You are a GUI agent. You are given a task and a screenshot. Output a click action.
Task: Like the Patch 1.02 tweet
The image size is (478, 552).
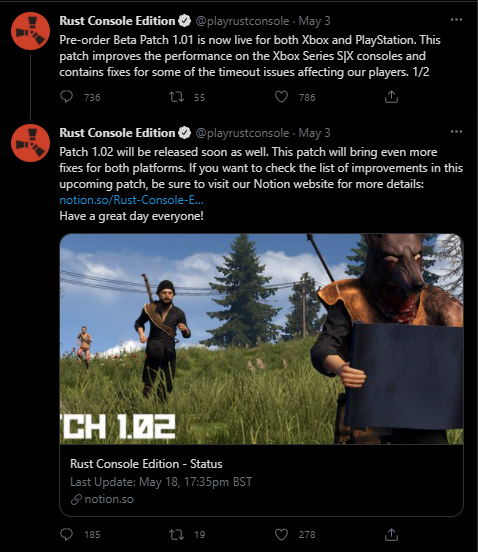pyautogui.click(x=281, y=534)
